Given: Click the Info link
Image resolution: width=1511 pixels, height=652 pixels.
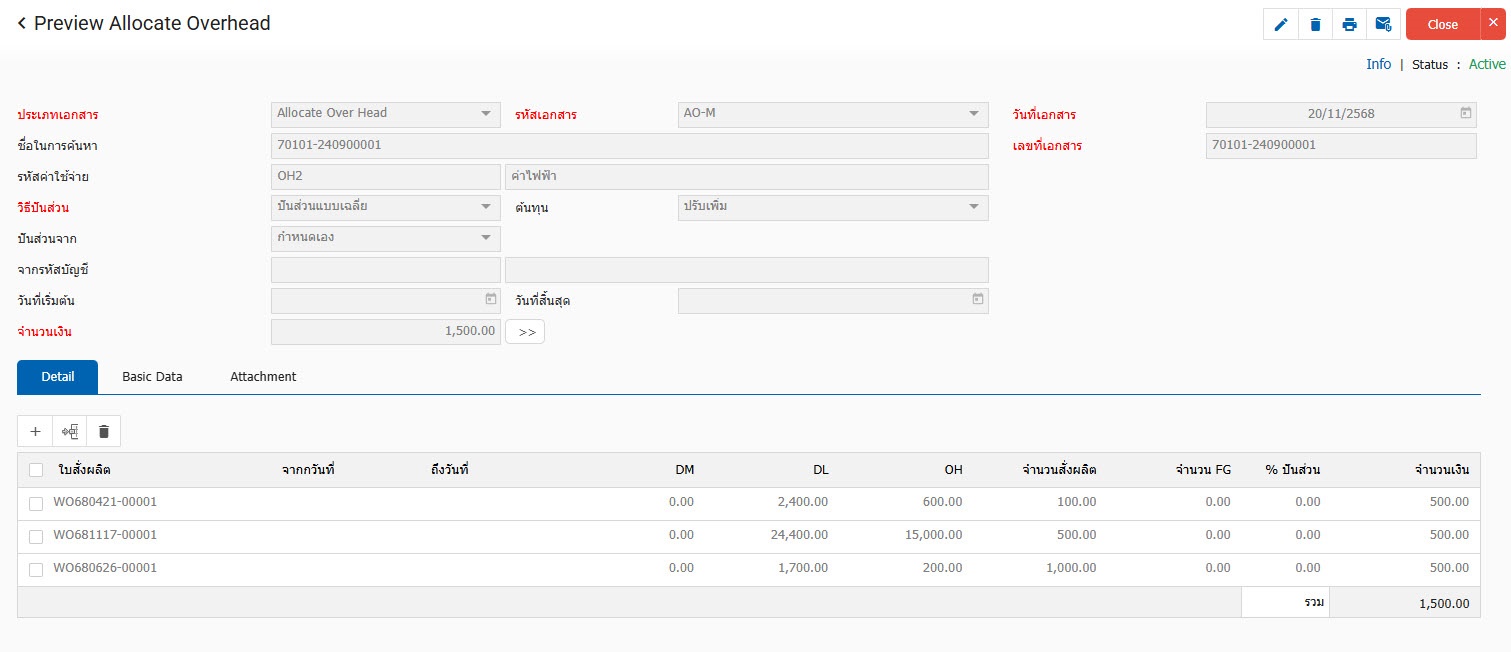Looking at the screenshot, I should (1378, 64).
